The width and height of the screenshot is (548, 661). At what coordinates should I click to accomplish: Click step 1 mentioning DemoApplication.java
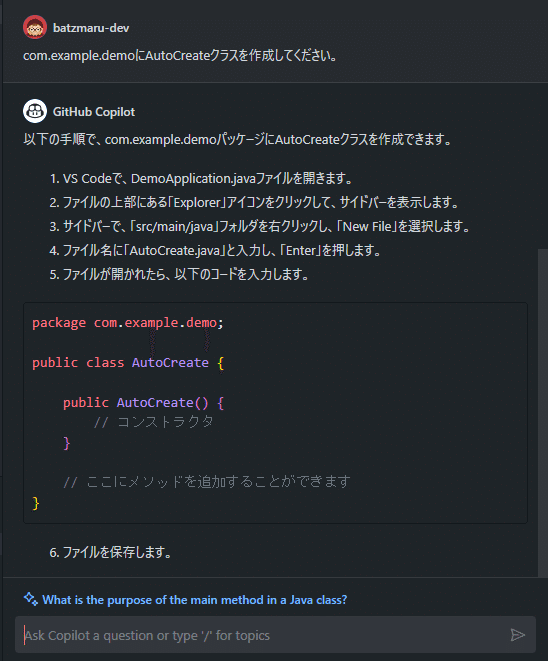201,179
